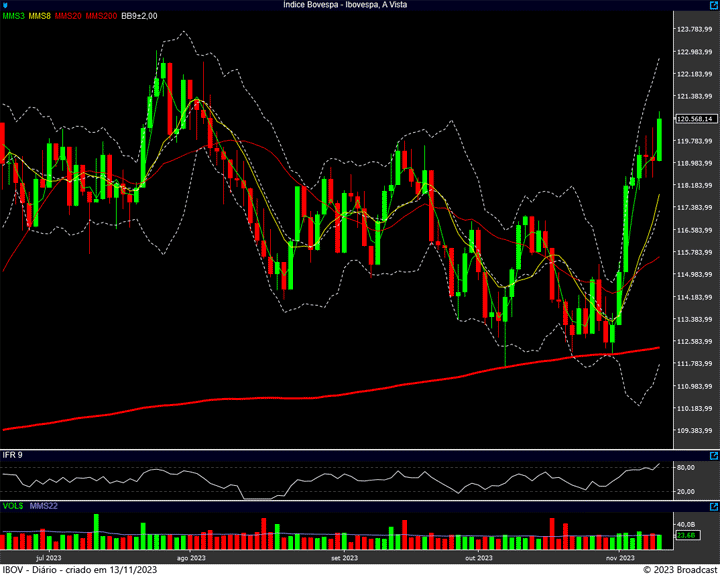The width and height of the screenshot is (720, 575).
Task: Click the blue icon in title bar
Action: 6,5
